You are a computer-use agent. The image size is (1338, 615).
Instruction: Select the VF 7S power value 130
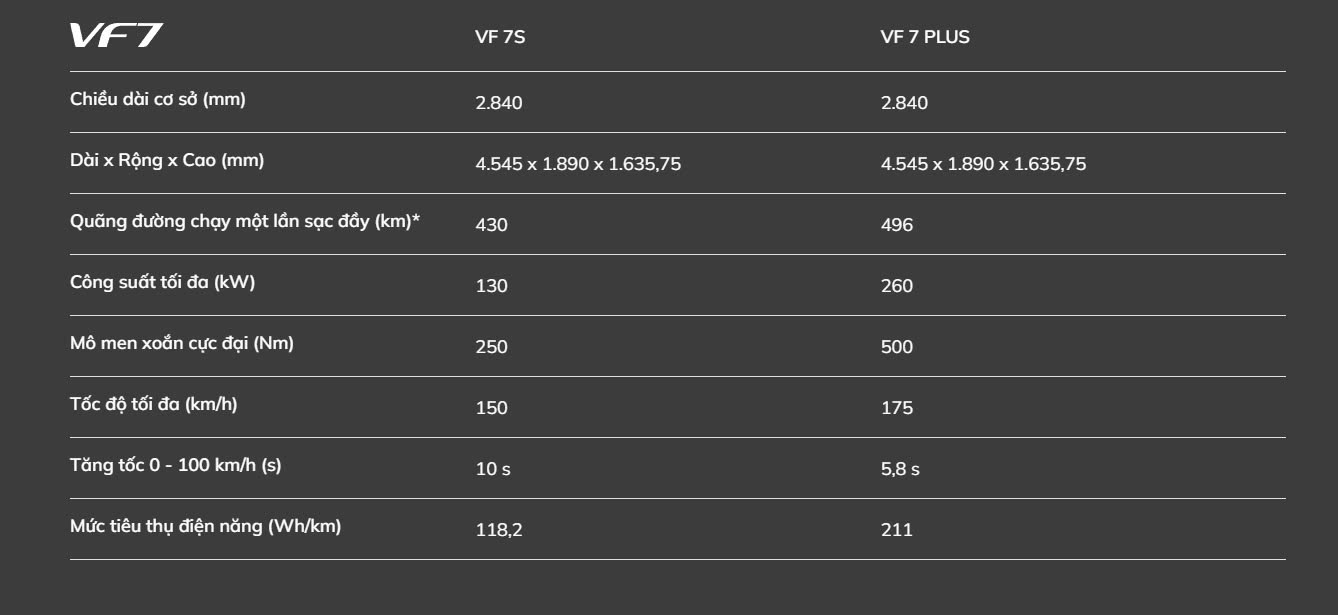[x=492, y=286]
